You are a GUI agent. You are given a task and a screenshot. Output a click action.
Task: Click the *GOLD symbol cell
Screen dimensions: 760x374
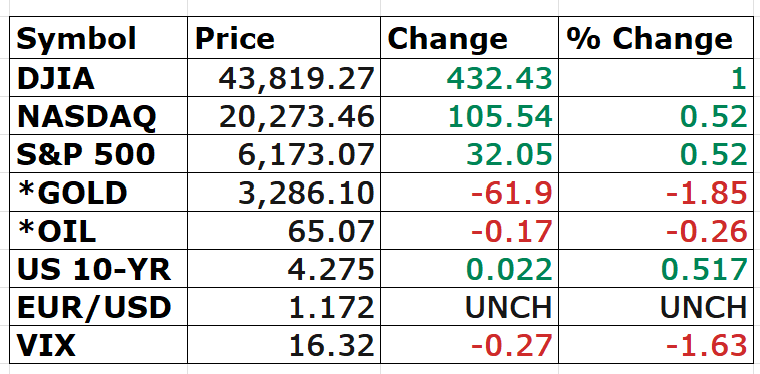tap(98, 192)
